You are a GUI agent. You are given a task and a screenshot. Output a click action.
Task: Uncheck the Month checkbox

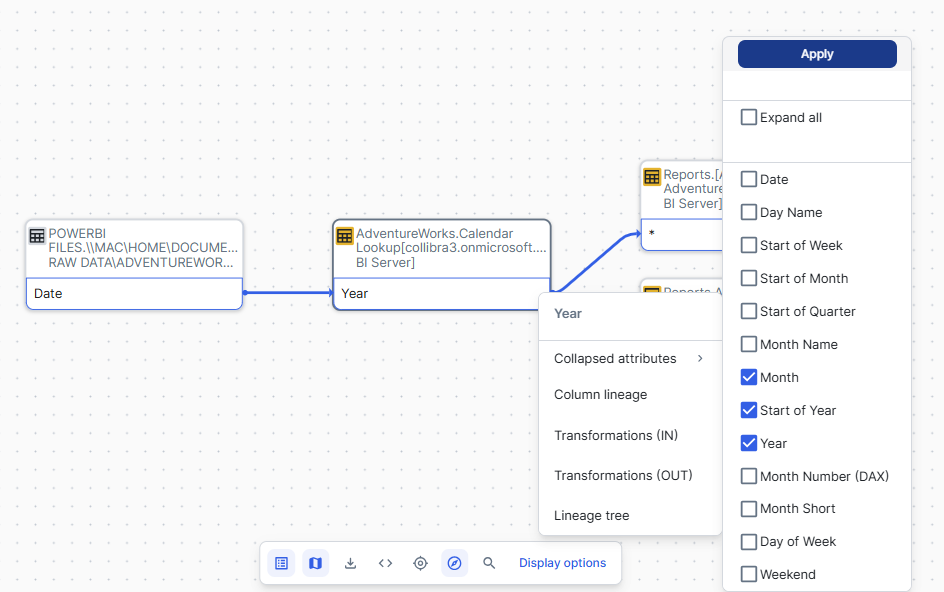(x=748, y=377)
